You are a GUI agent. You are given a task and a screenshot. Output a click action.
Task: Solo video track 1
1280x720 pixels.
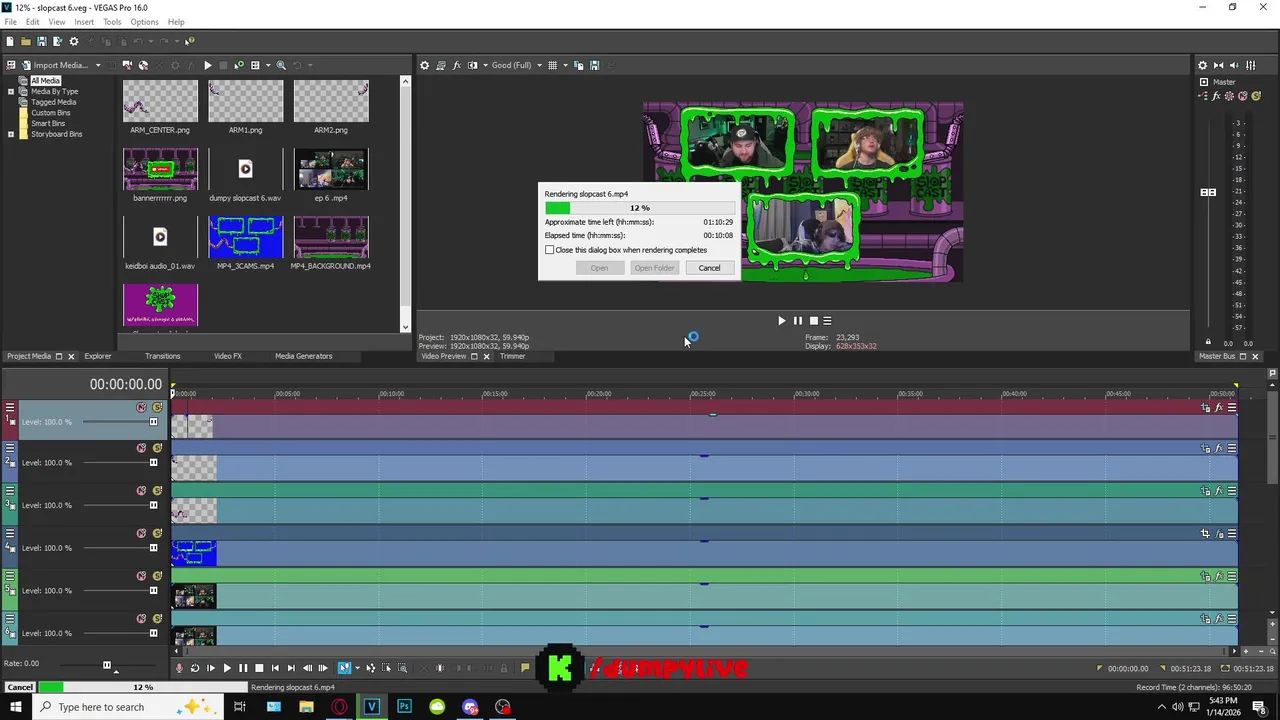(157, 407)
